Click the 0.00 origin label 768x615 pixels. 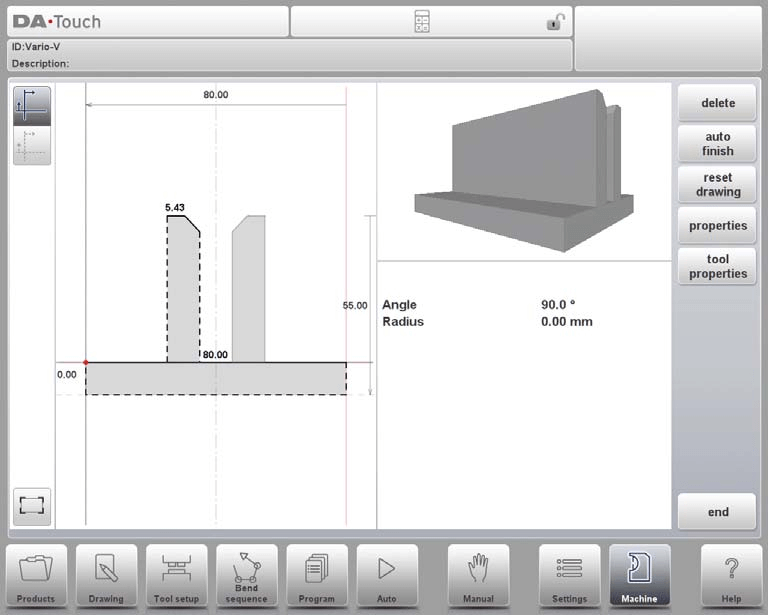[67, 375]
